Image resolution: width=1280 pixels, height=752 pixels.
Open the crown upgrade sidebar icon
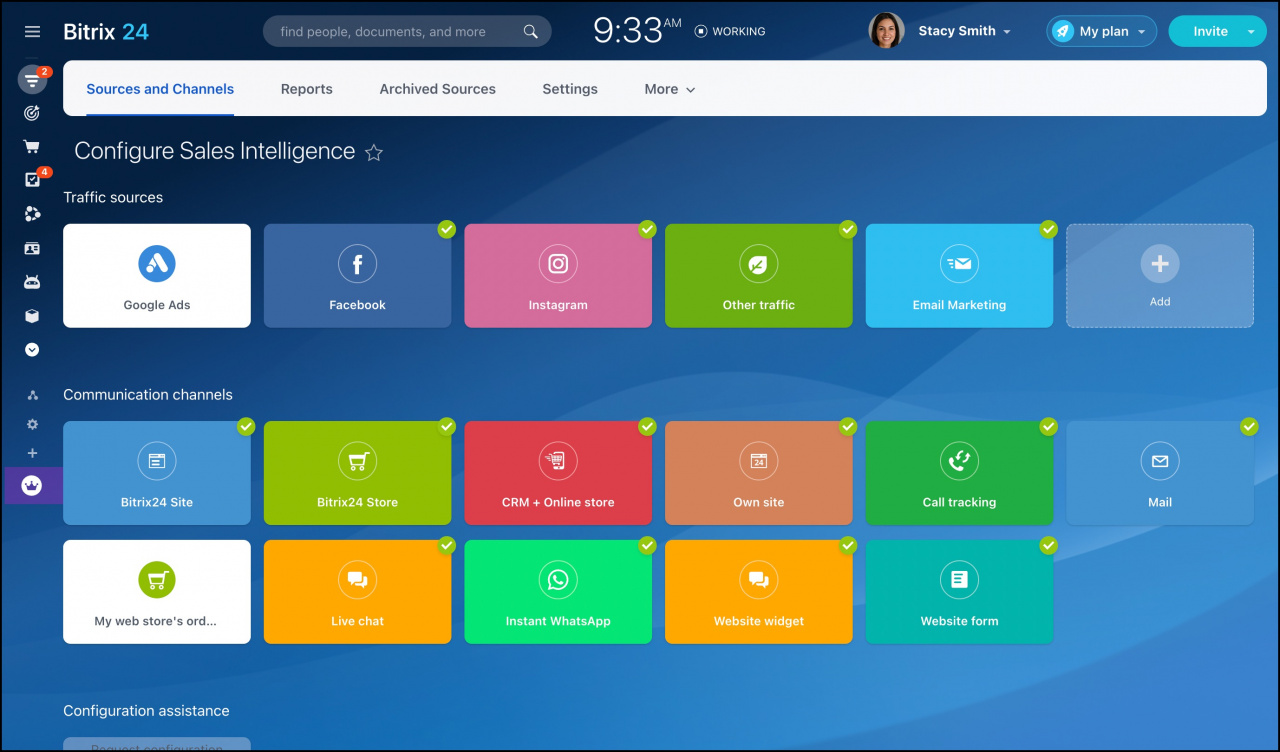(x=32, y=485)
